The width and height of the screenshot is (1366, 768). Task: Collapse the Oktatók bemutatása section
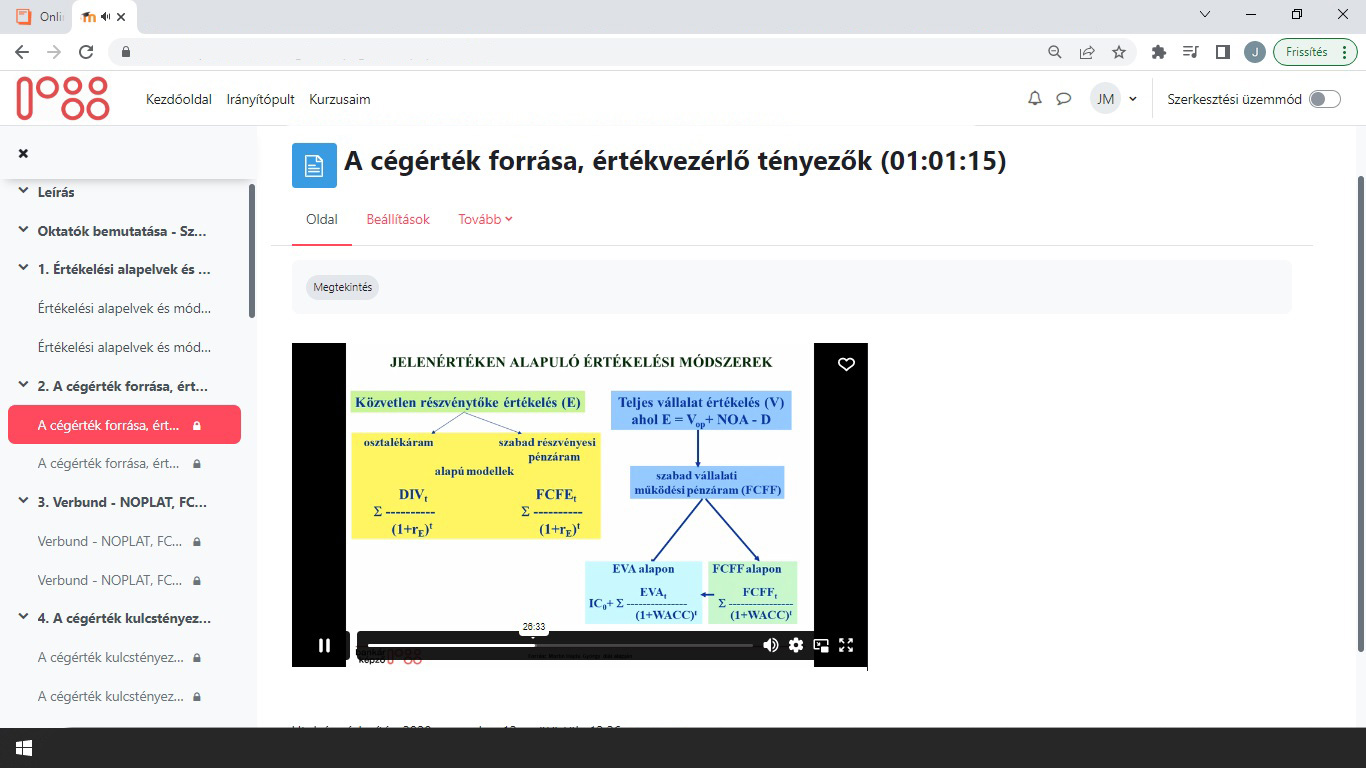pyautogui.click(x=21, y=230)
